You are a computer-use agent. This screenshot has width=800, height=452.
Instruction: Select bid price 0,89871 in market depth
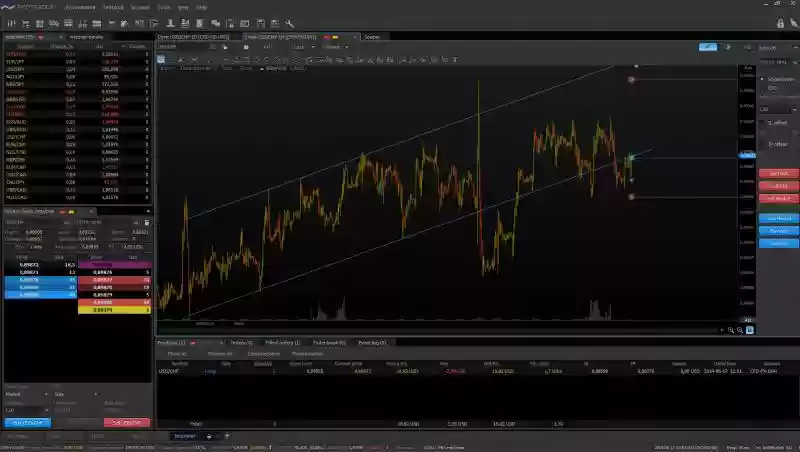pos(41,272)
